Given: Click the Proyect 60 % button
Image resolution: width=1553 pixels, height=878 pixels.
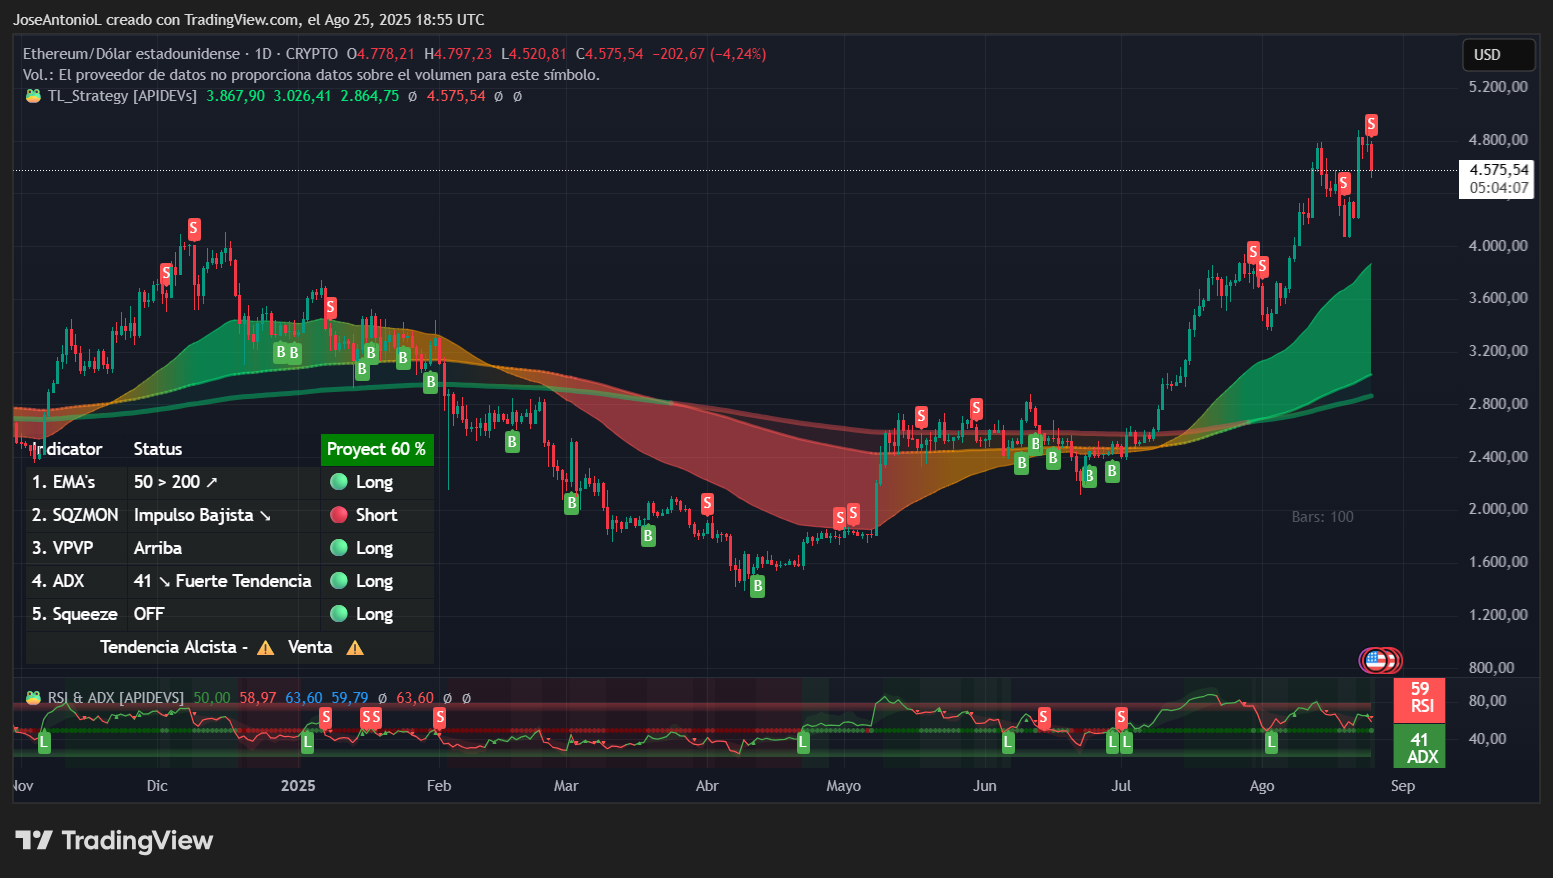Looking at the screenshot, I should click(x=377, y=449).
